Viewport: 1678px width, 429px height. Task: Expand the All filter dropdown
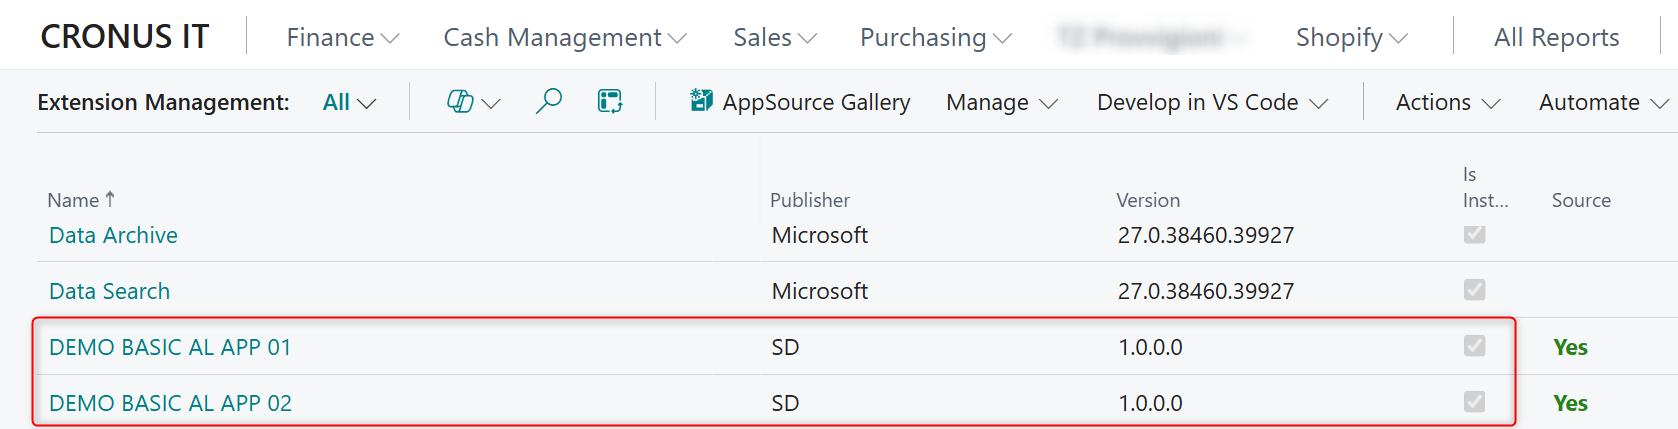(349, 102)
